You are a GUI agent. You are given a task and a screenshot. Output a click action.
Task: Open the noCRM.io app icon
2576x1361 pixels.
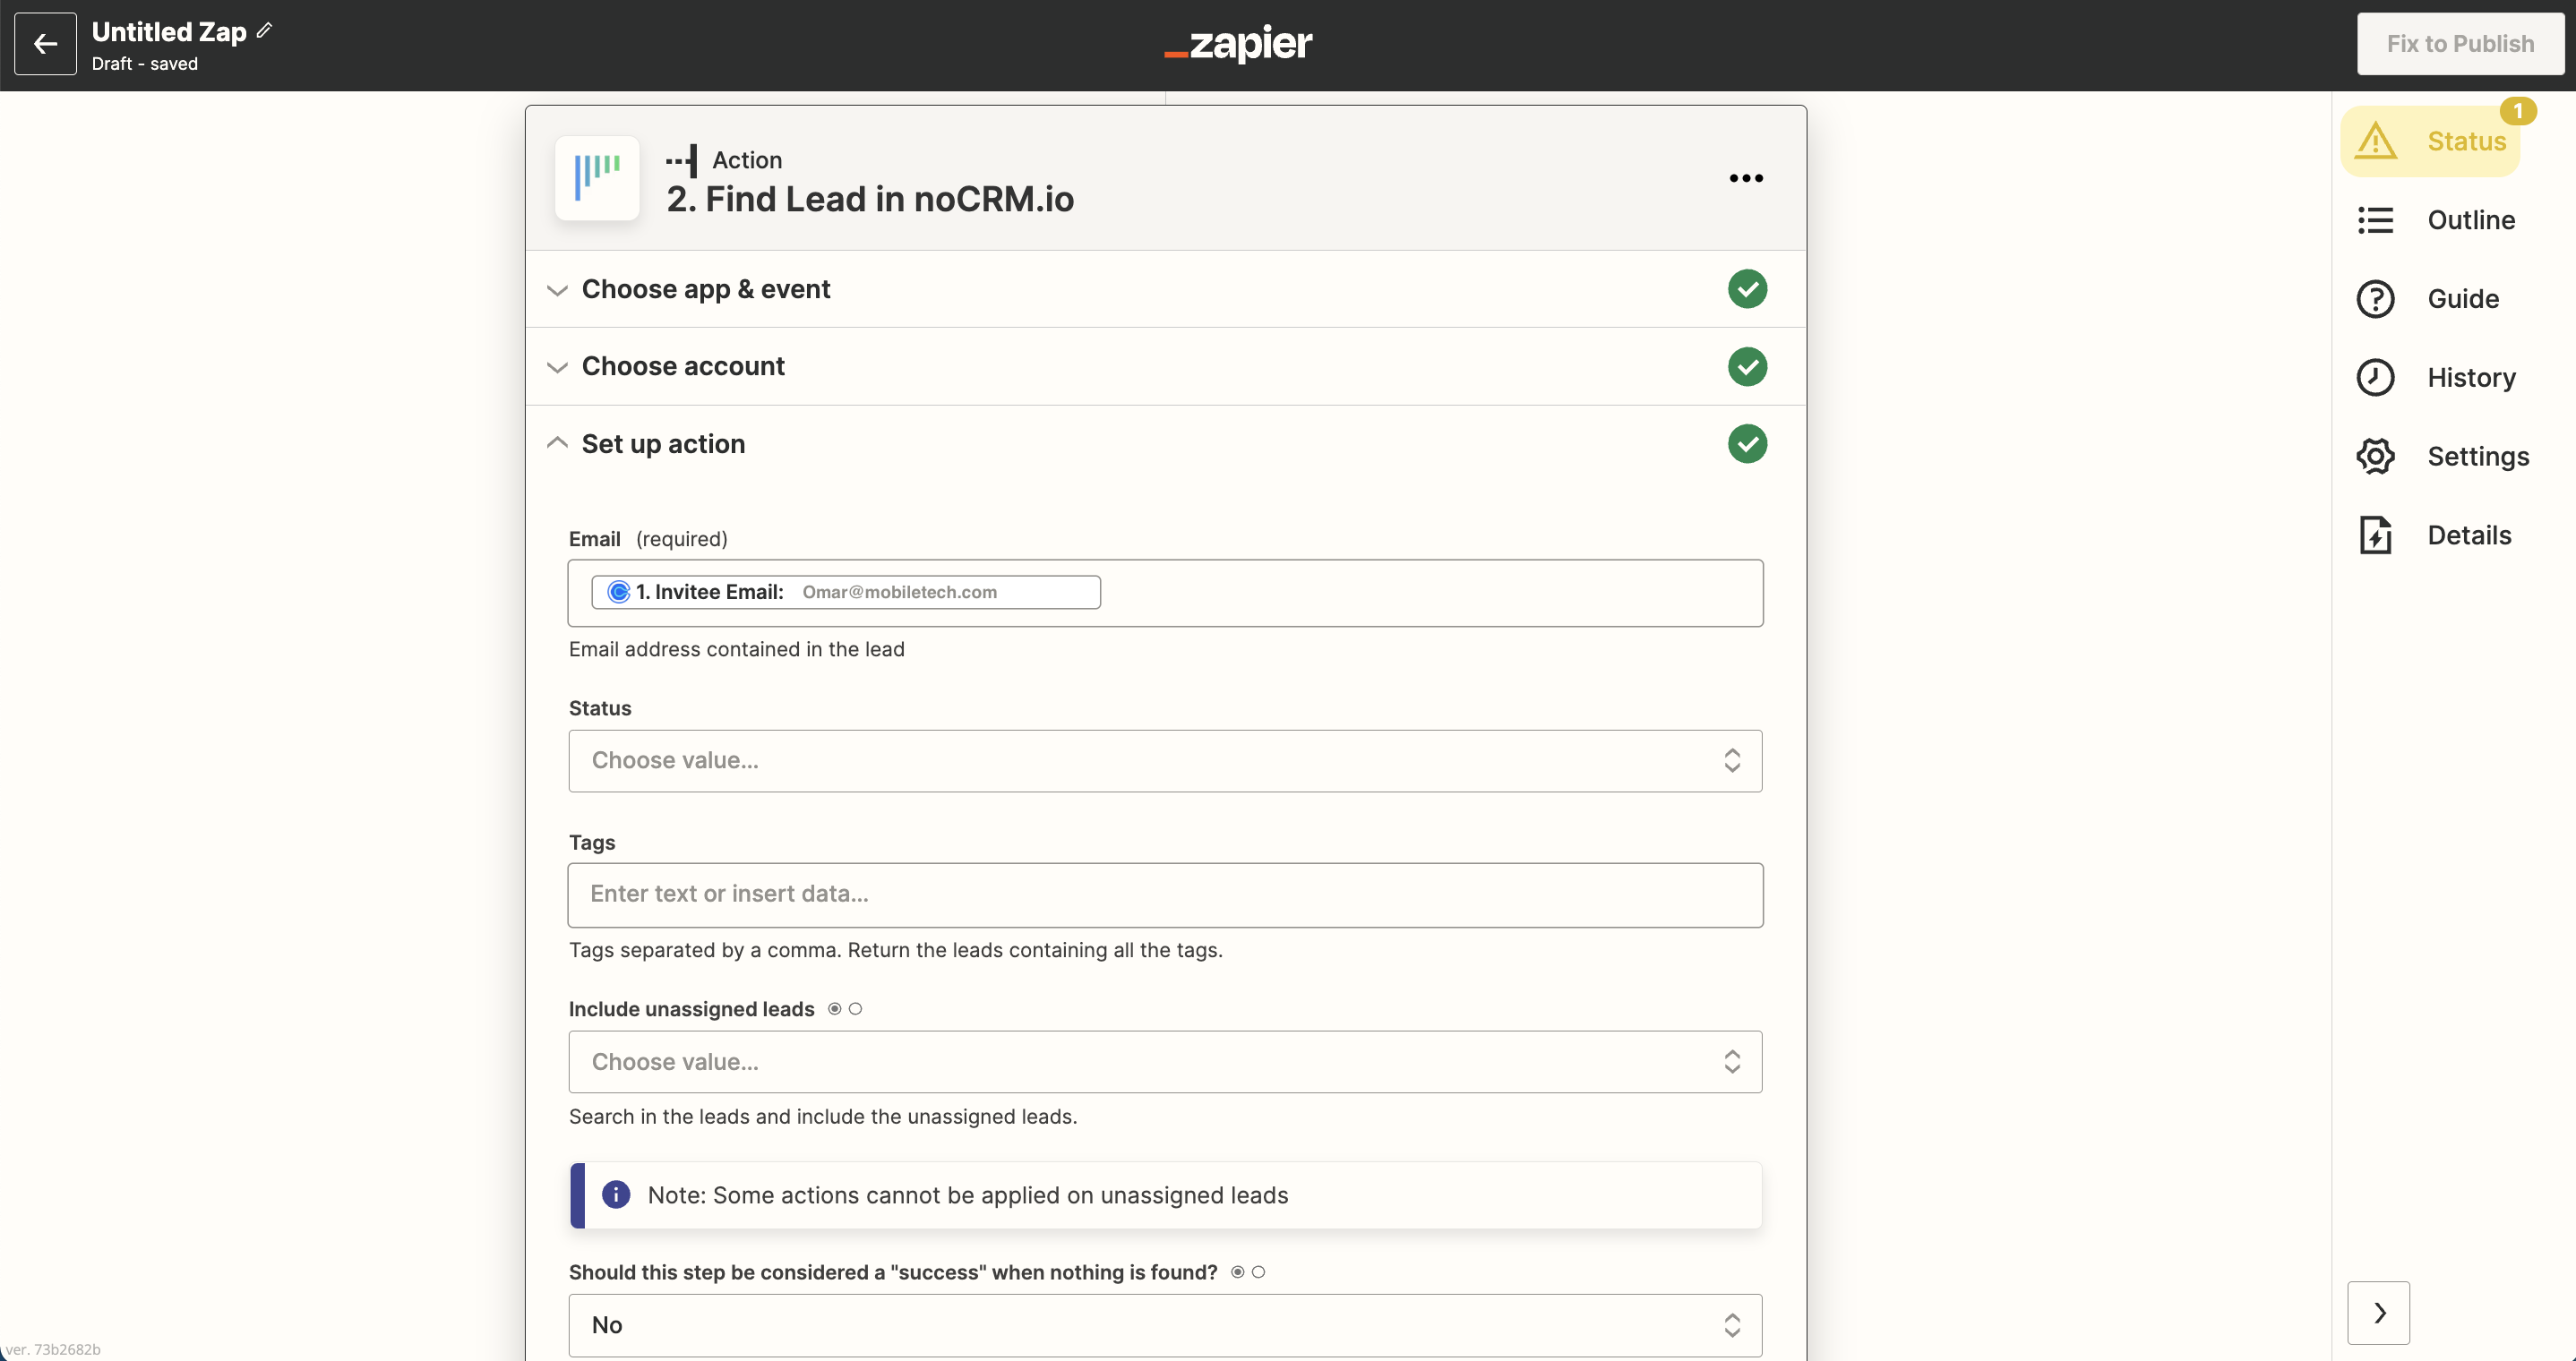pos(597,178)
